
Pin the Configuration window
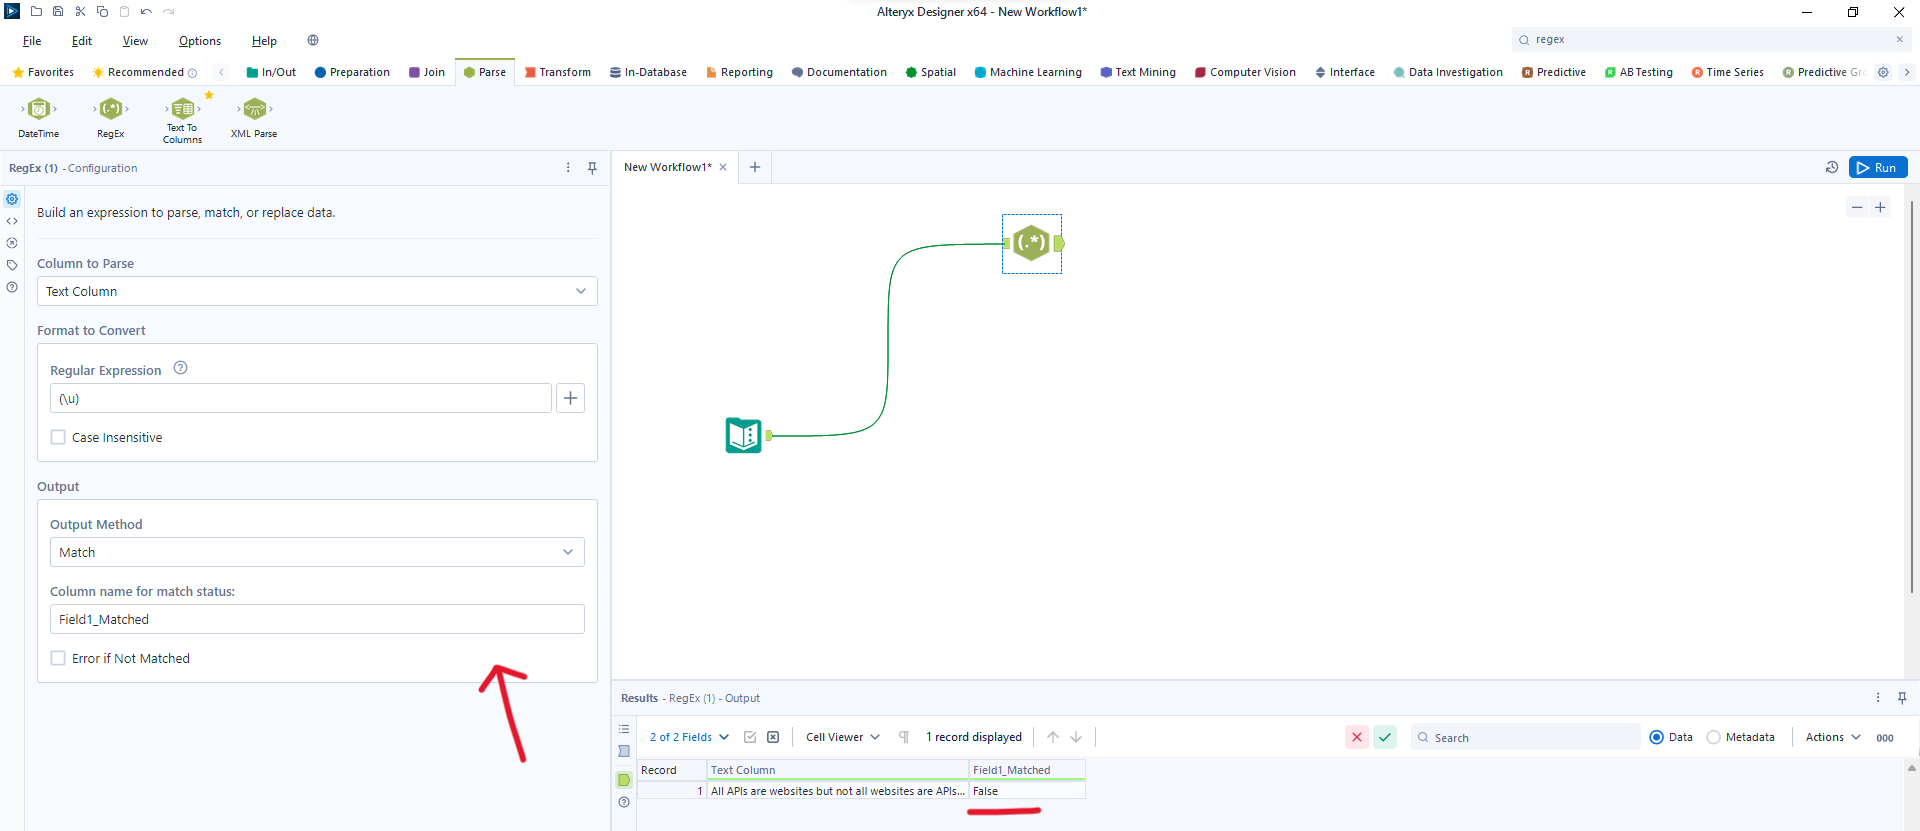point(592,168)
